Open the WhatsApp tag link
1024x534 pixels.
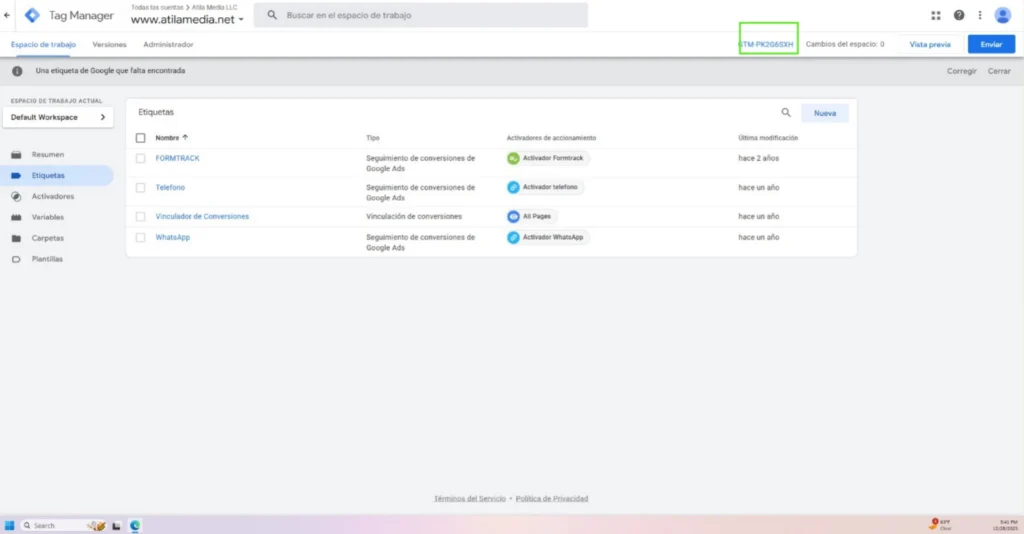pyautogui.click(x=172, y=238)
